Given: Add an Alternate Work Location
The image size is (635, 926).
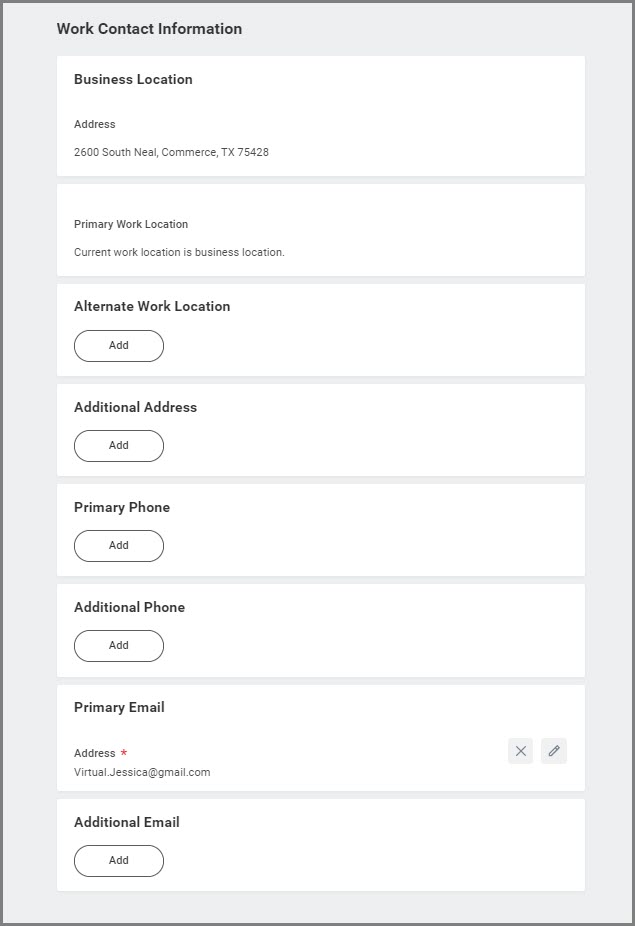Looking at the screenshot, I should click(118, 346).
